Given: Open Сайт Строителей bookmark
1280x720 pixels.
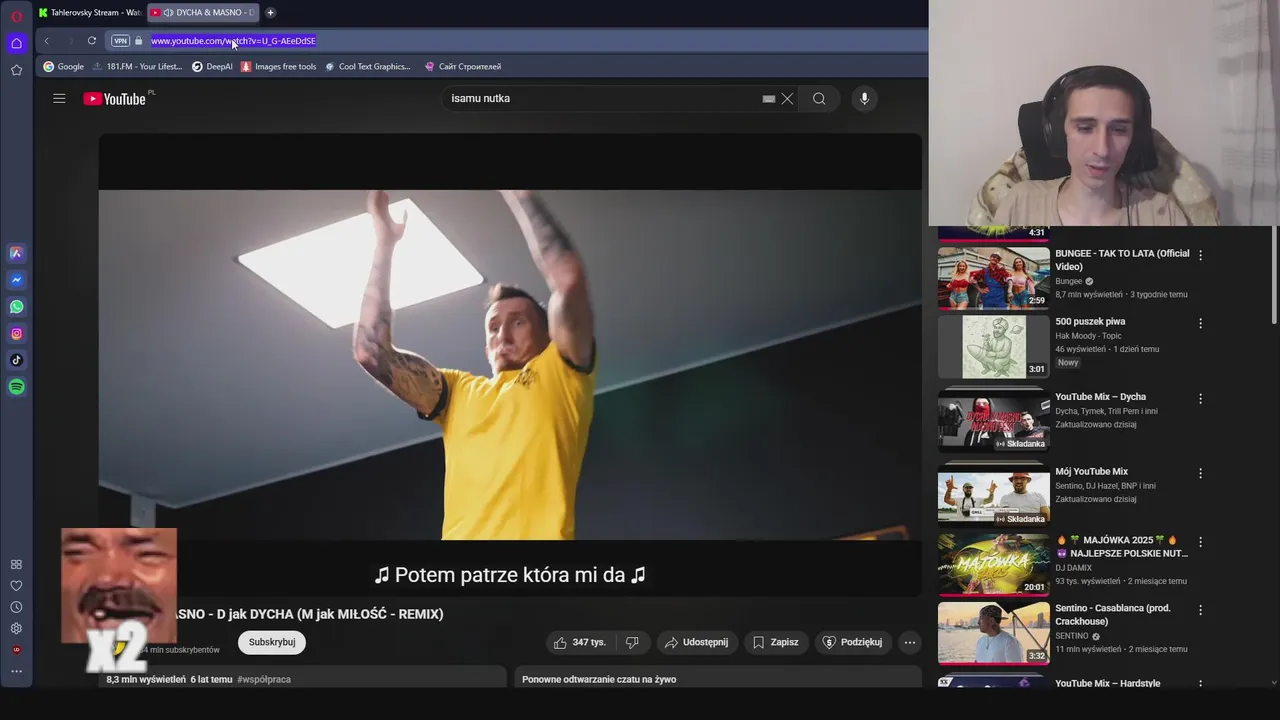Looking at the screenshot, I should click(x=463, y=67).
